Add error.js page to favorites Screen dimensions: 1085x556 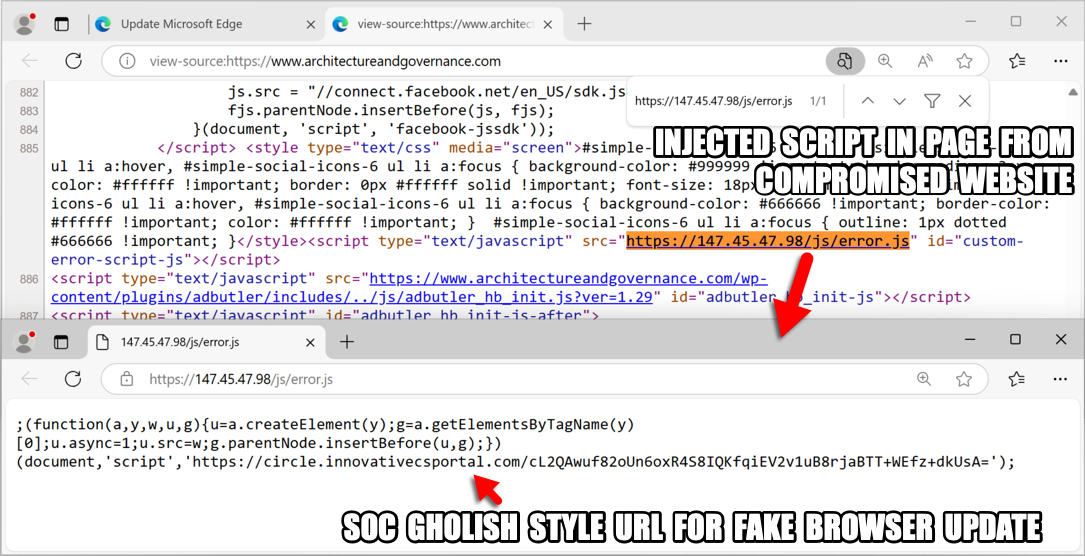click(964, 379)
